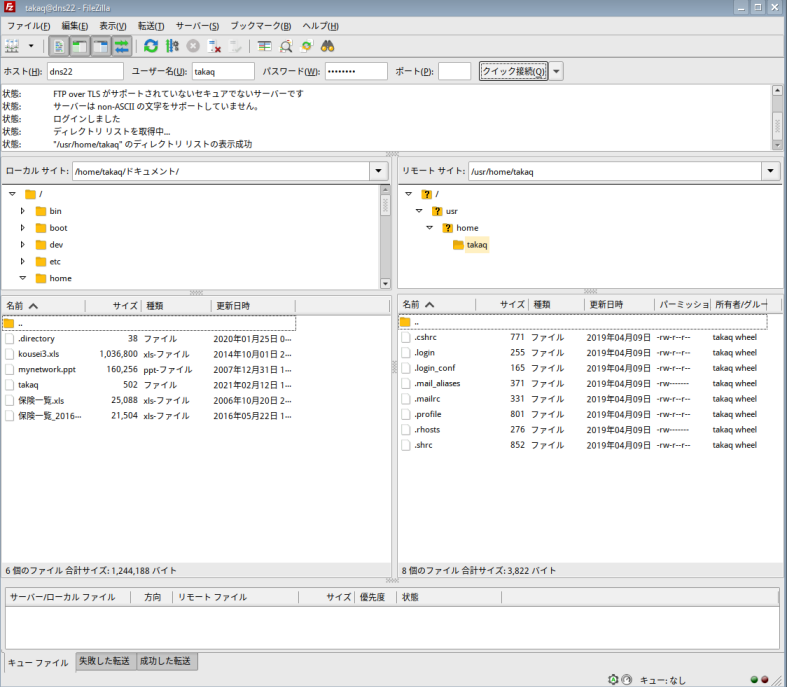Open quick connect history dropdown
This screenshot has width=787, height=687.
point(556,71)
